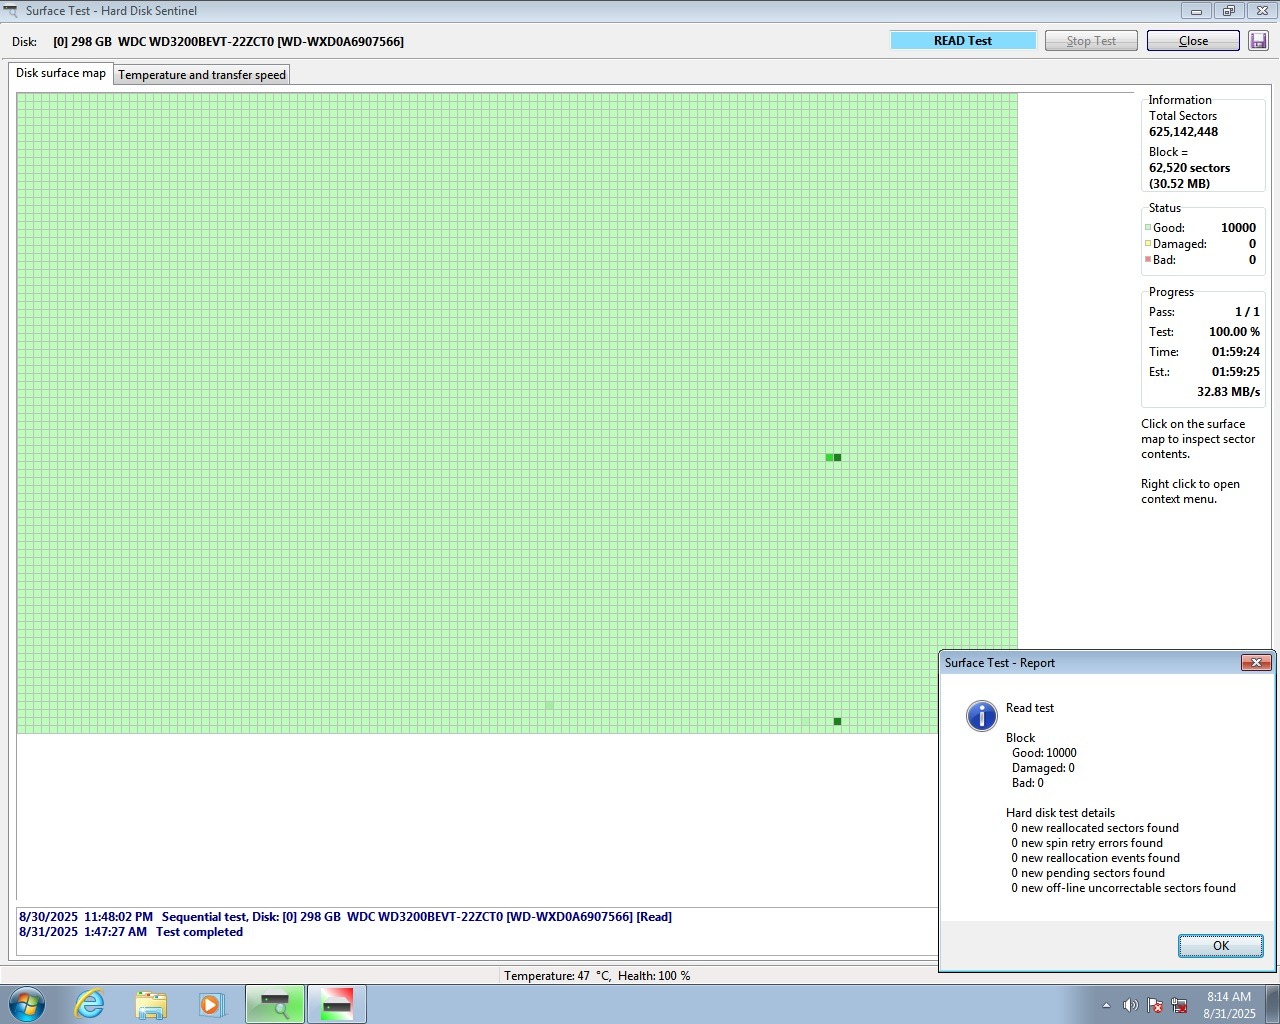The height and width of the screenshot is (1024, 1280).
Task: Show hidden system tray icons
Action: pos(1106,1005)
